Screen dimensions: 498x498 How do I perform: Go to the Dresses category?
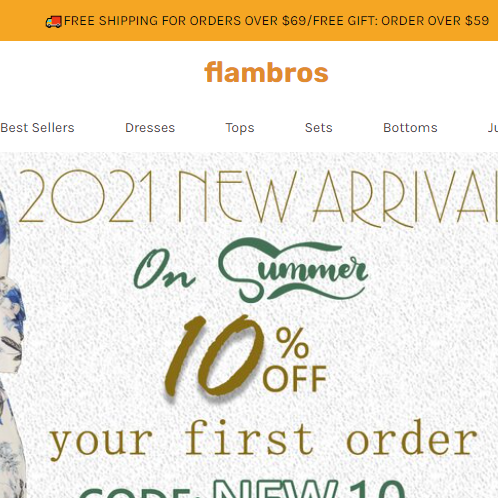pyautogui.click(x=150, y=128)
